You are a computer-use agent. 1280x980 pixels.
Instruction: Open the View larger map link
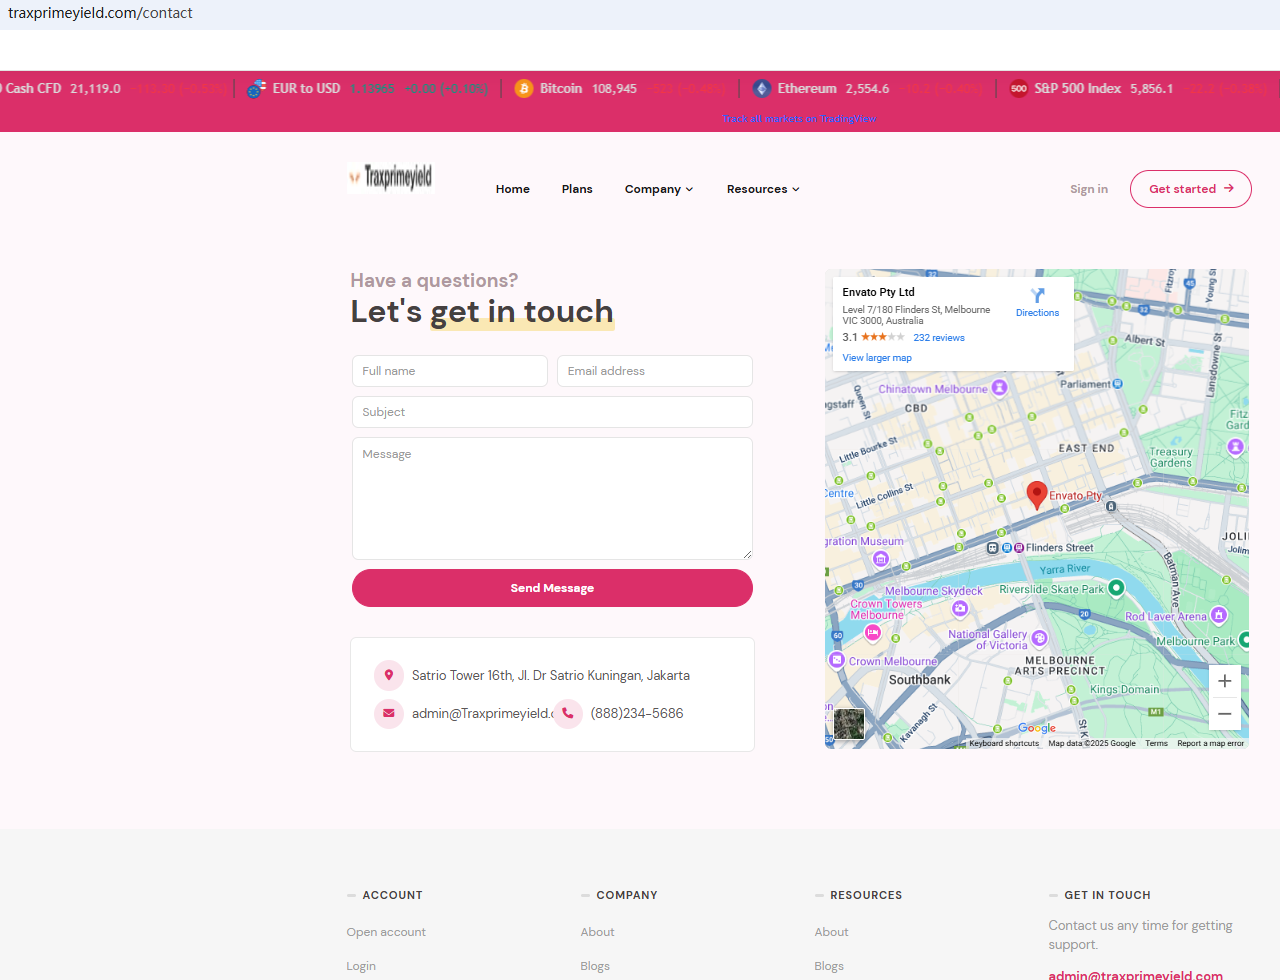876,358
